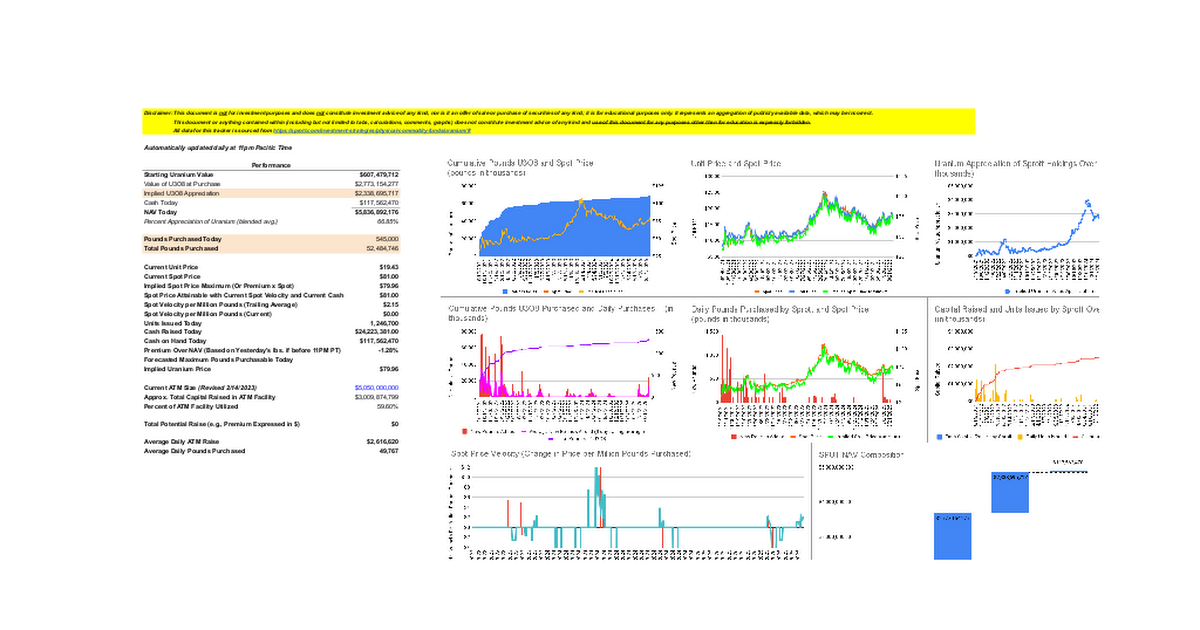Click the 'Cash on Hand Today' label
1200x630 pixels.
[175, 342]
